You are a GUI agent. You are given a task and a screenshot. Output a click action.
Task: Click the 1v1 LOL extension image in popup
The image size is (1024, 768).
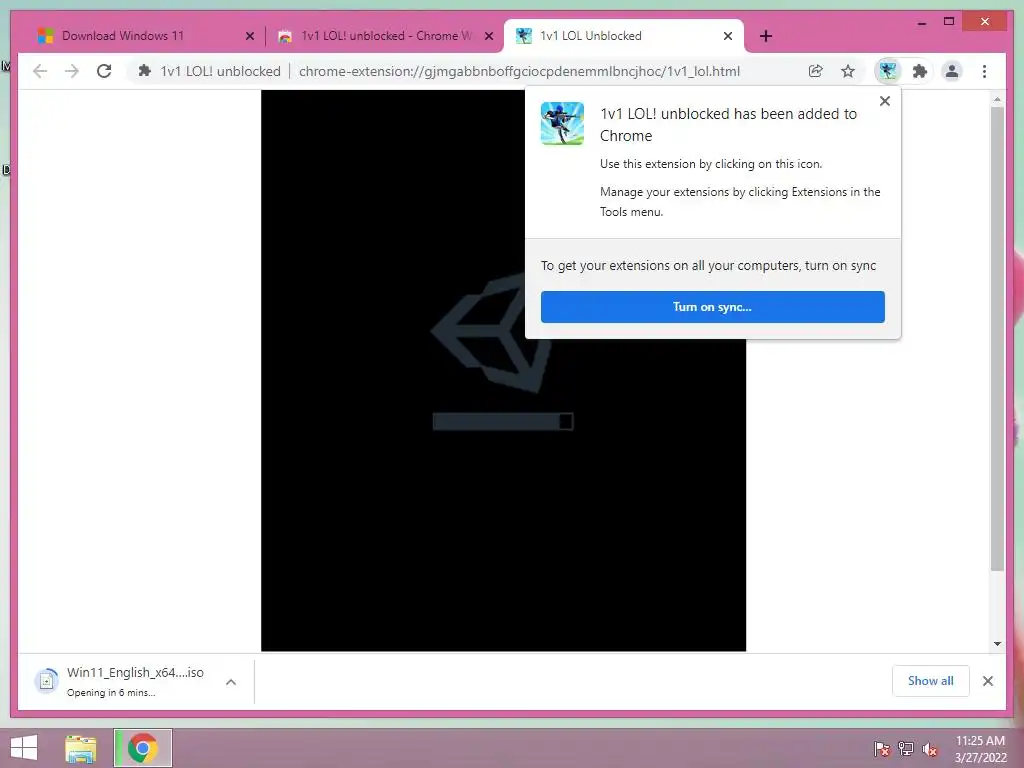pos(562,123)
